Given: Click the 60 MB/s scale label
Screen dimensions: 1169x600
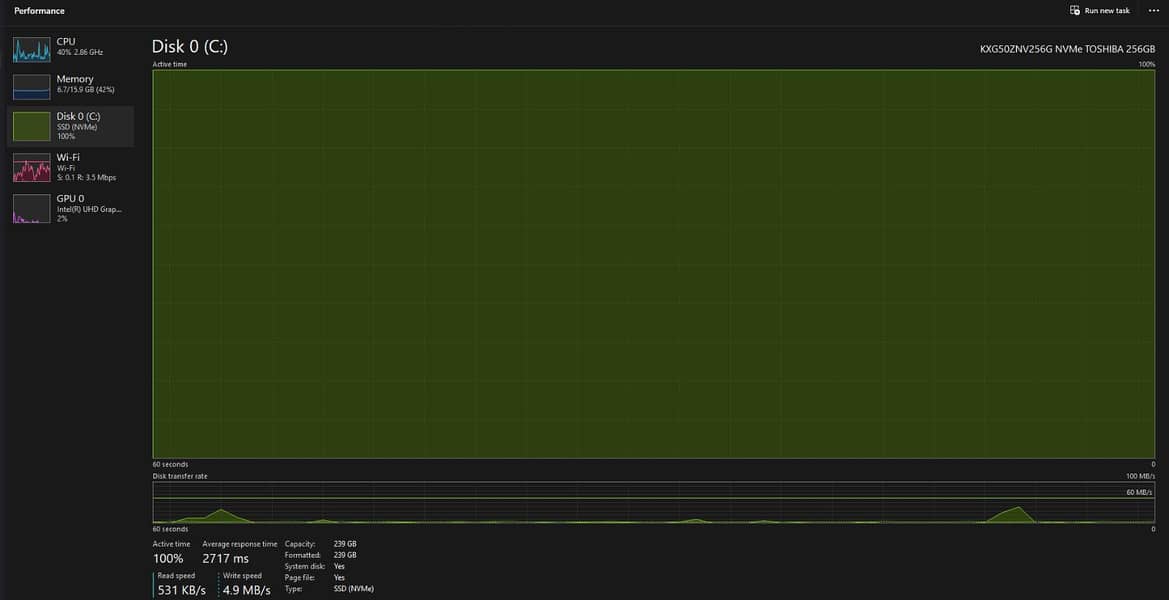Looking at the screenshot, I should (1139, 492).
